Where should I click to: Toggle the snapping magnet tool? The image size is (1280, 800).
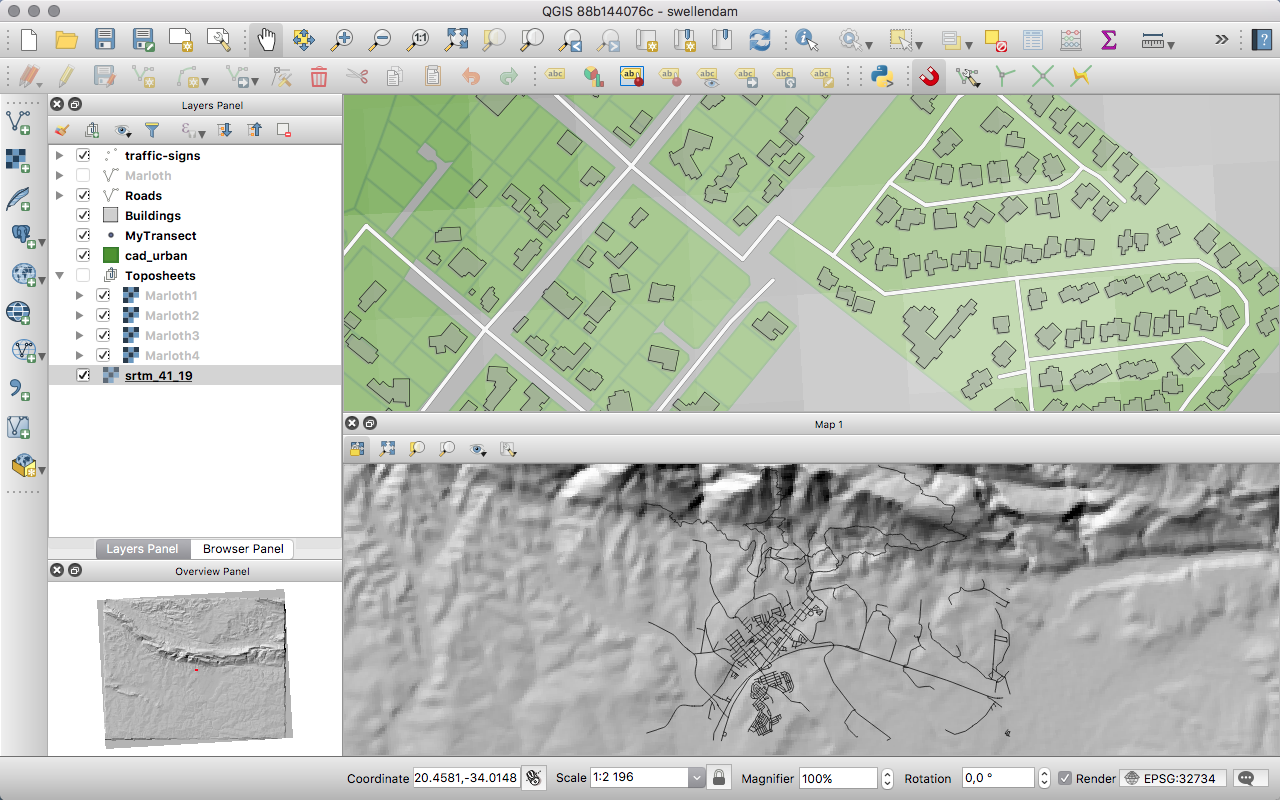(929, 76)
